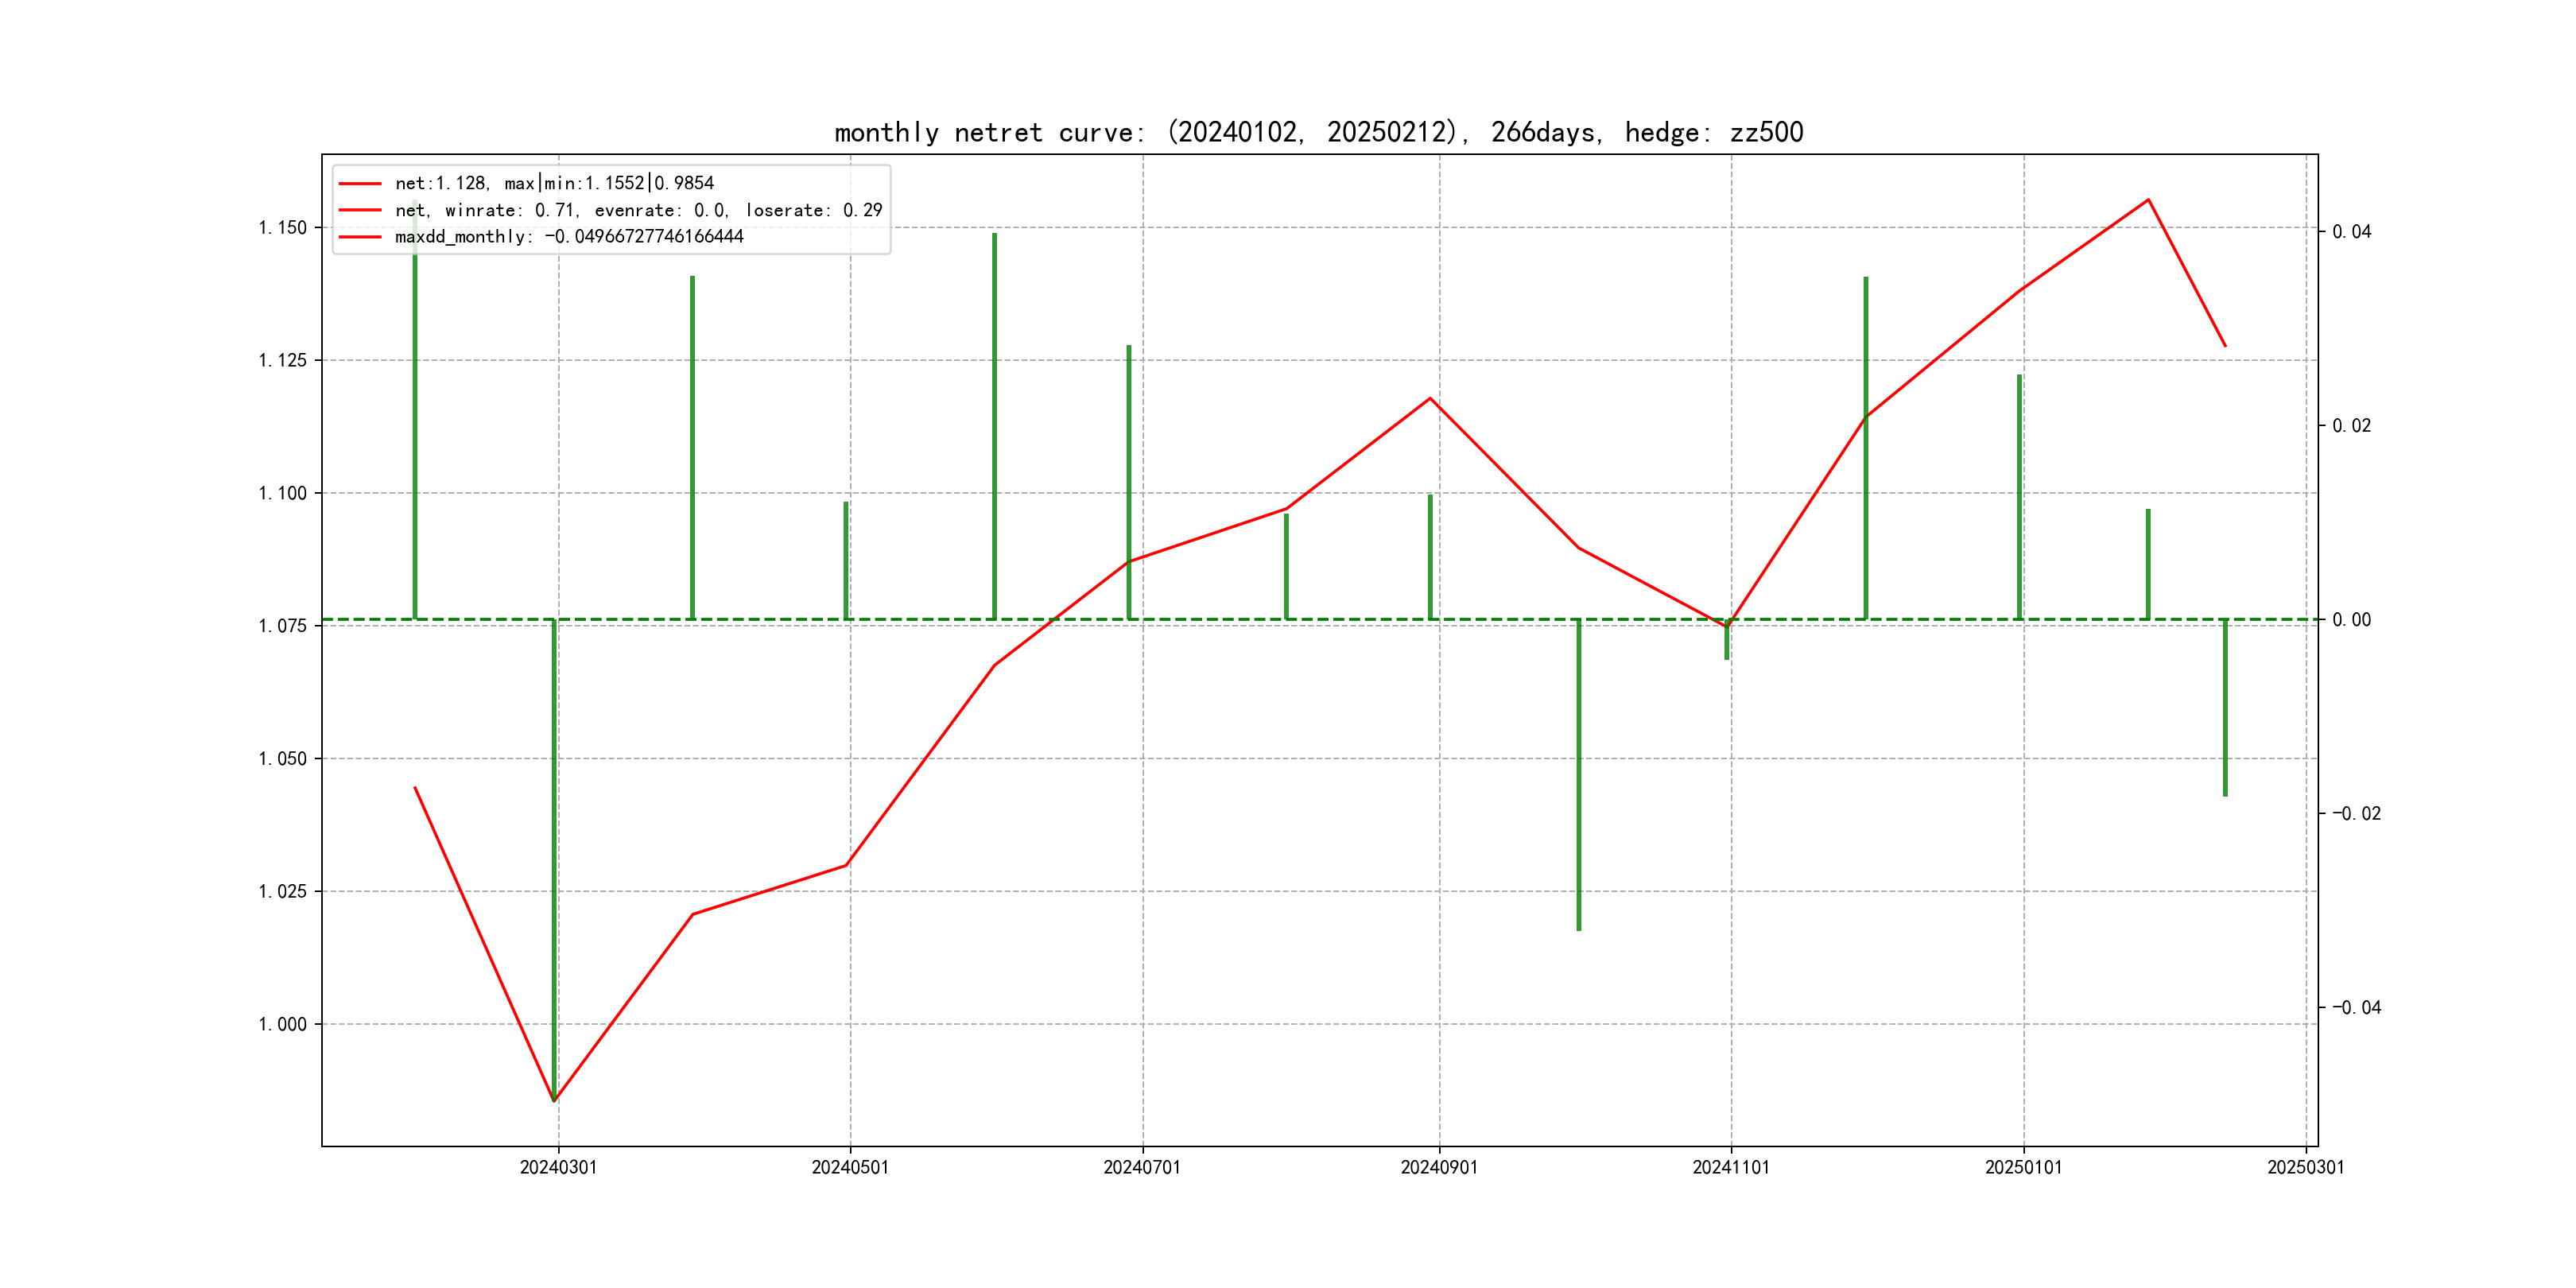This screenshot has width=2576, height=1288.
Task: Click the red curve's lowest point near 20240301
Action: 554,1100
